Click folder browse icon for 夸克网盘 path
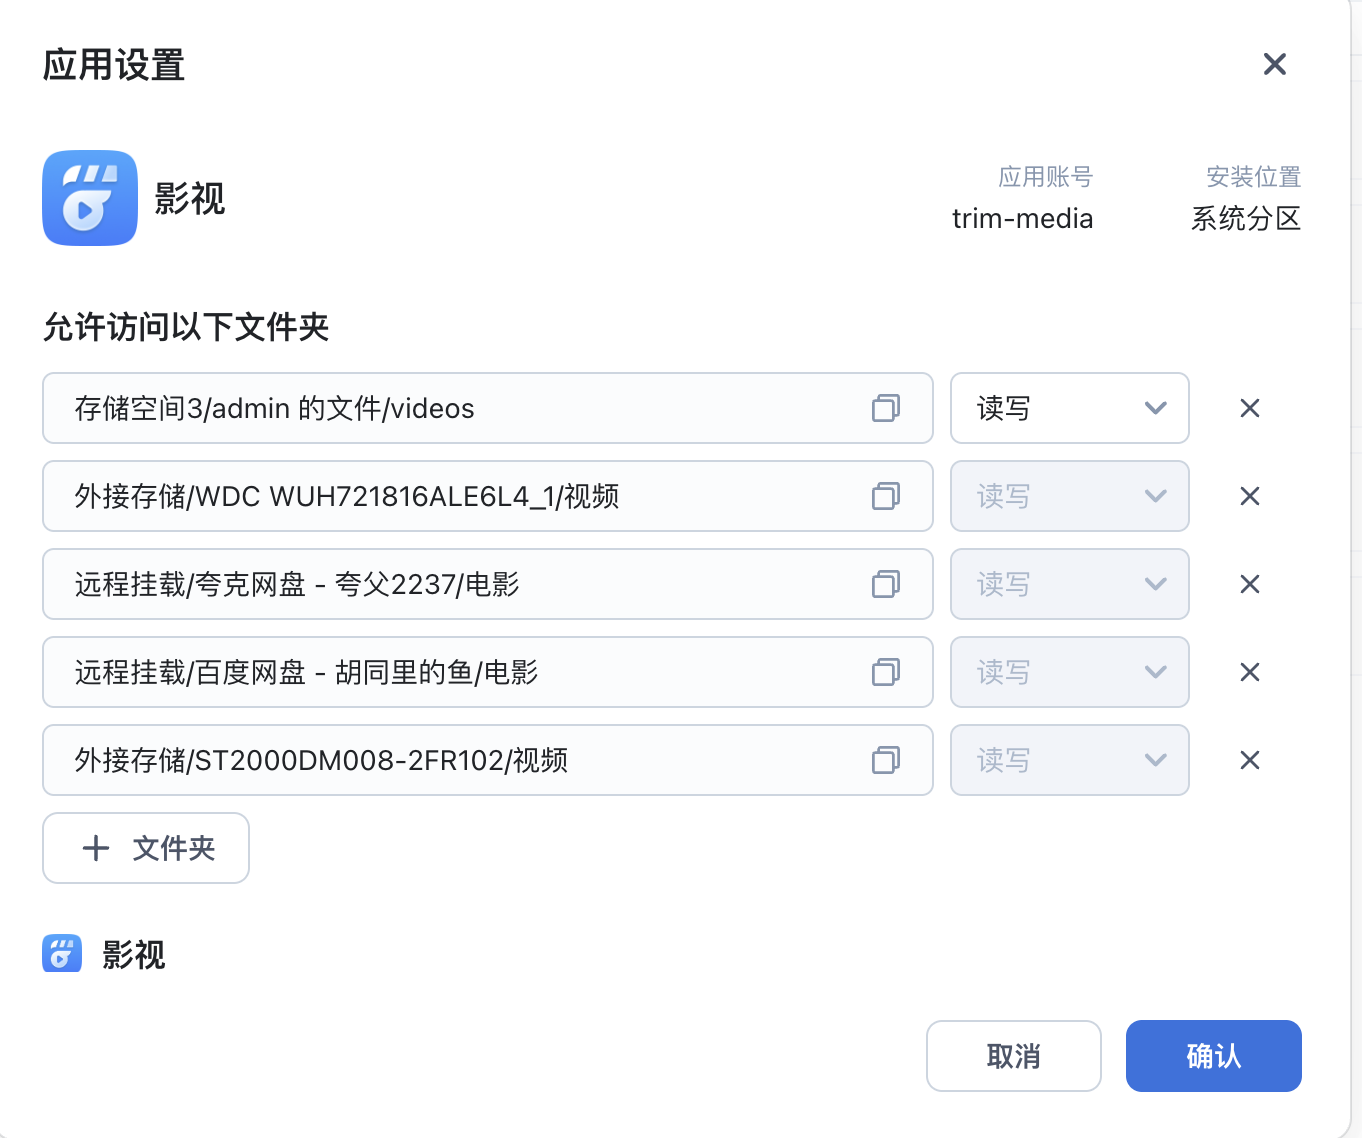Screen dimensions: 1362x1138 pos(886,584)
